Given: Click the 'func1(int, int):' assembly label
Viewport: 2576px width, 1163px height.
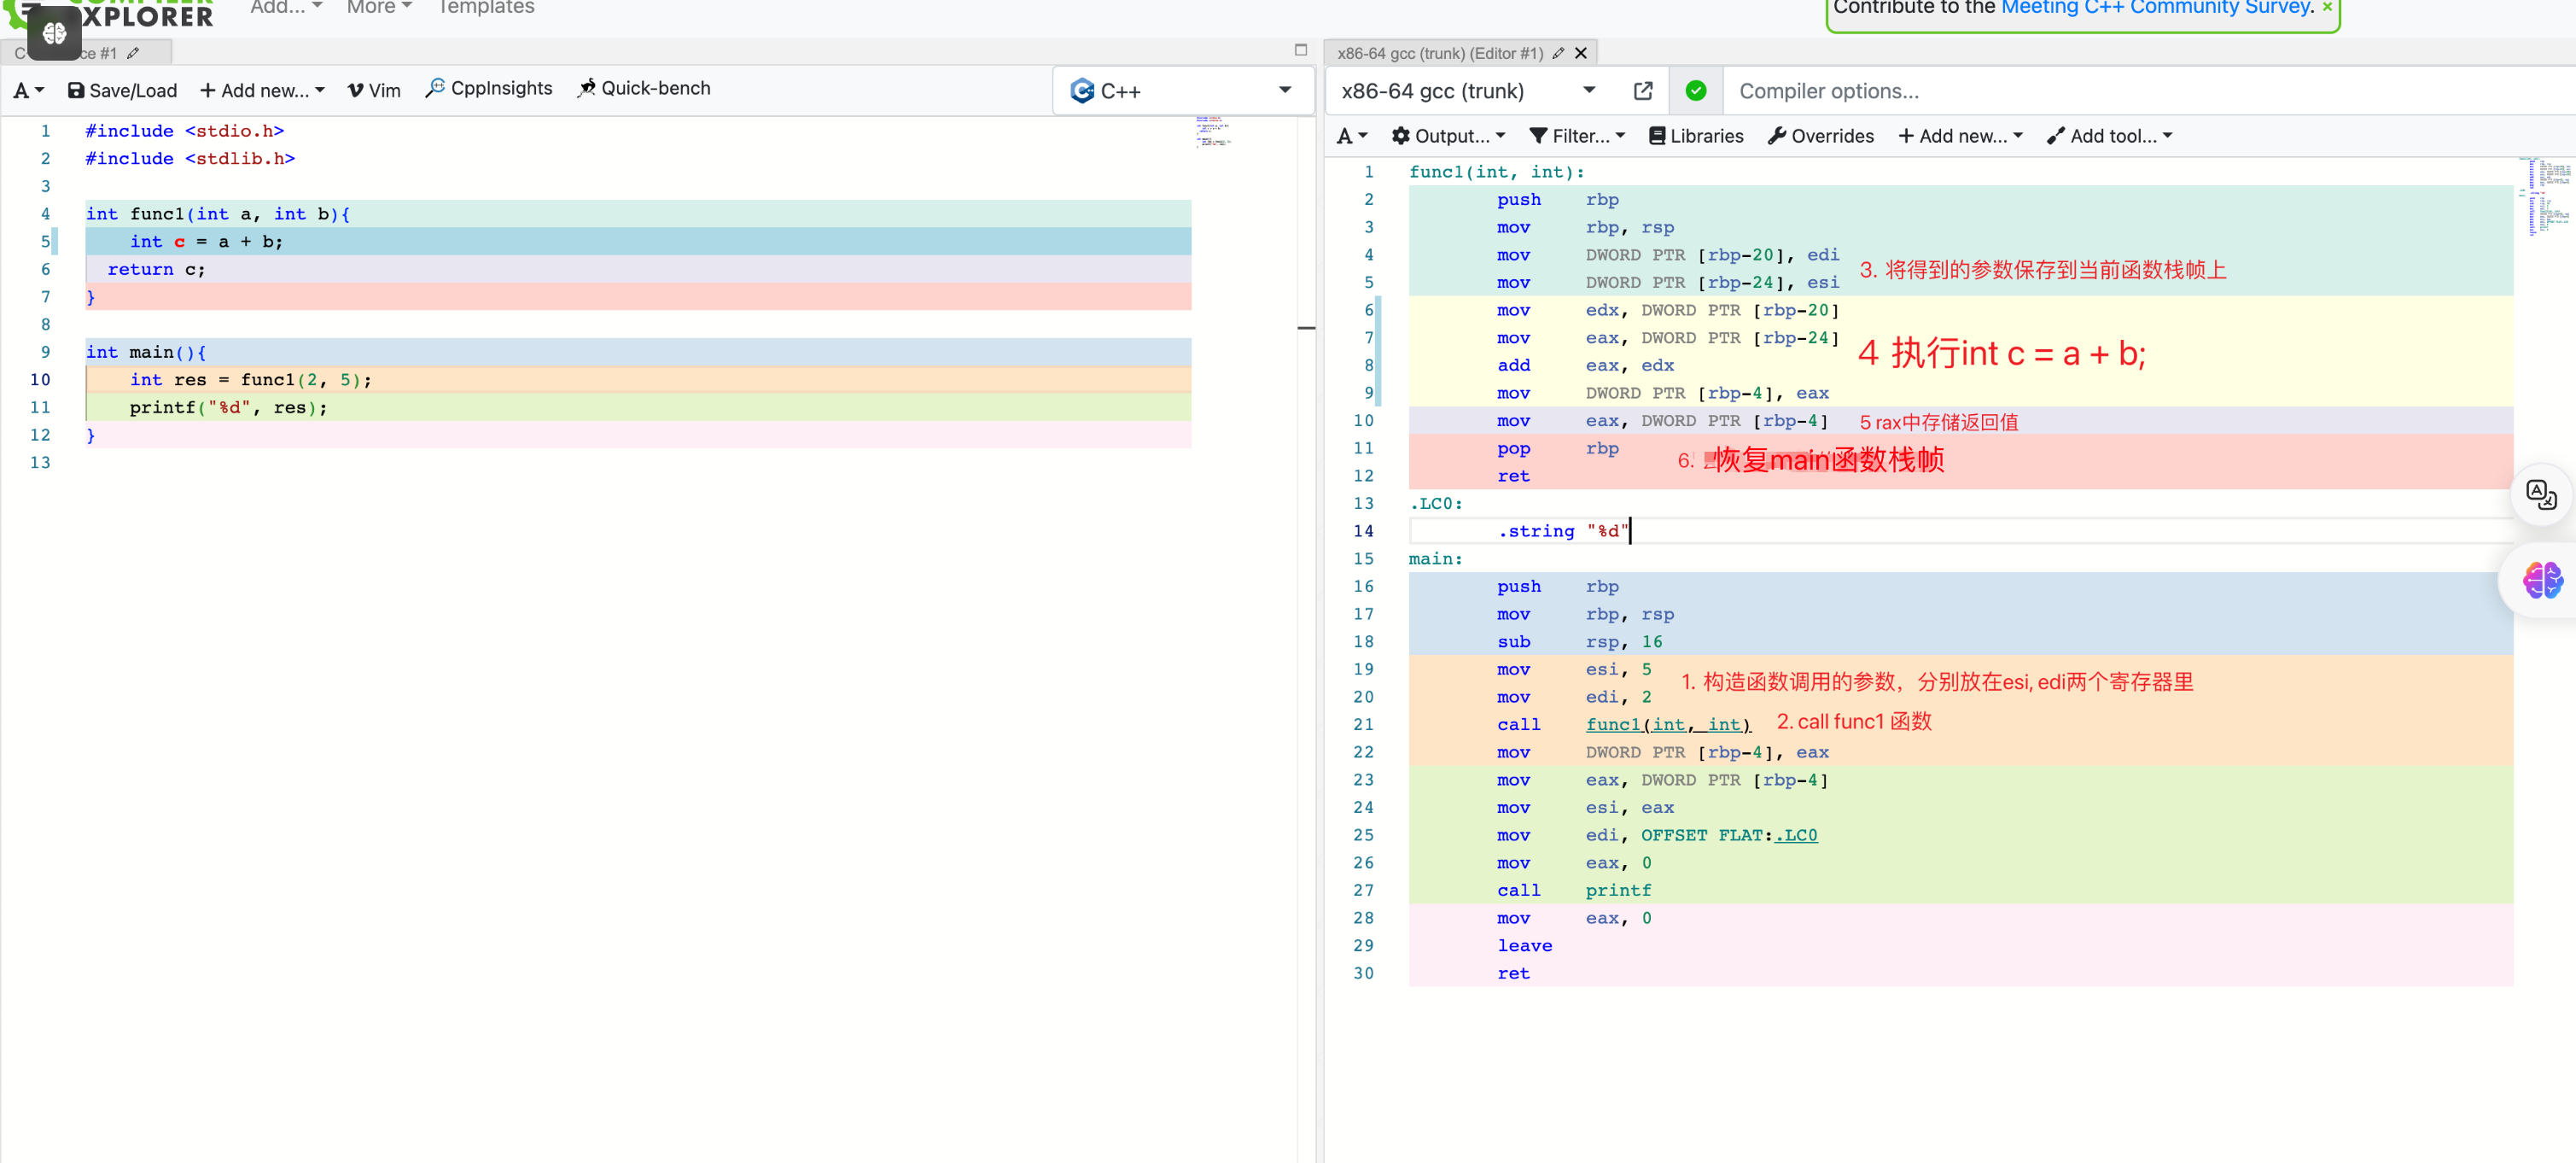Looking at the screenshot, I should pyautogui.click(x=1496, y=173).
